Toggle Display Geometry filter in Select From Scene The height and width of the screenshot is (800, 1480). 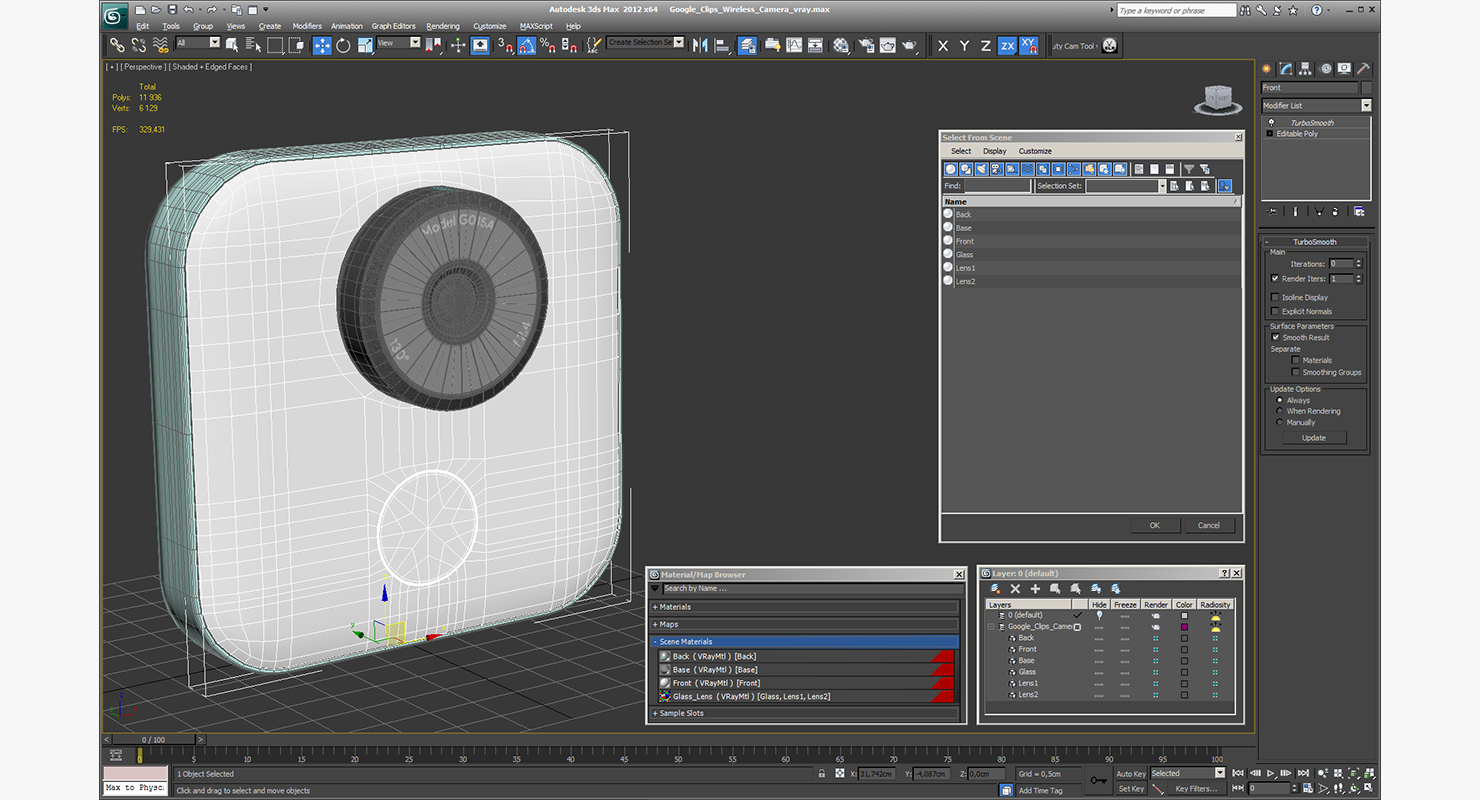point(951,169)
